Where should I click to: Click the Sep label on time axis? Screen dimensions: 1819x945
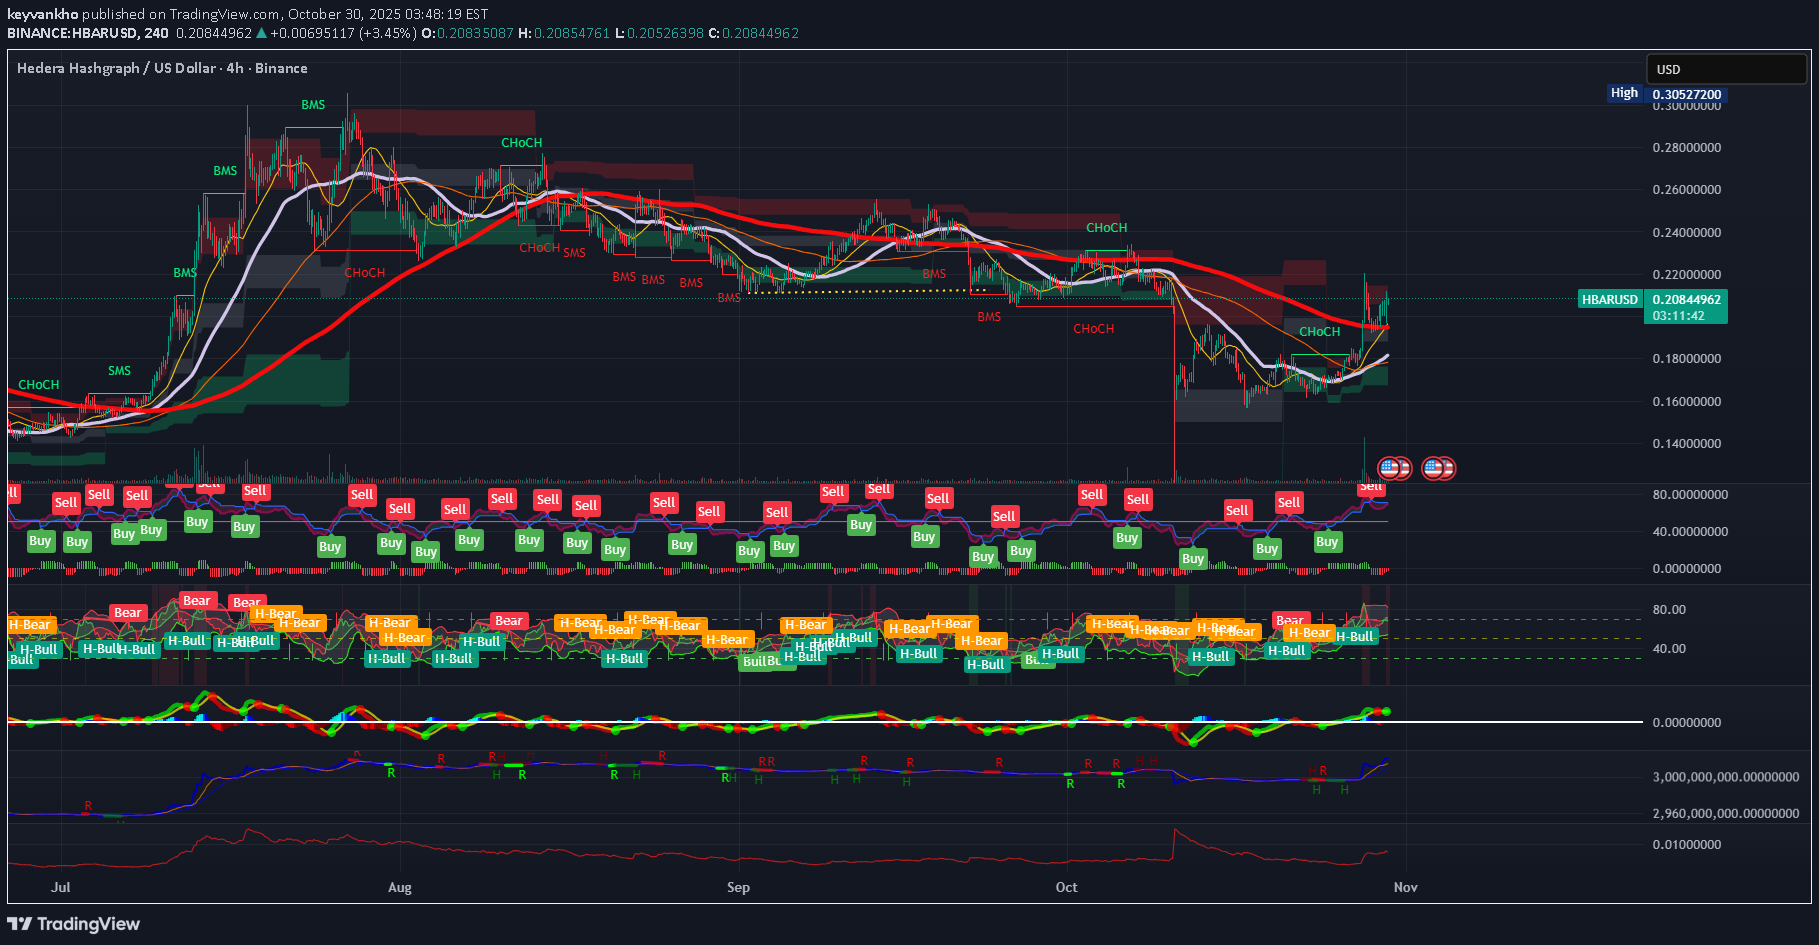(738, 887)
